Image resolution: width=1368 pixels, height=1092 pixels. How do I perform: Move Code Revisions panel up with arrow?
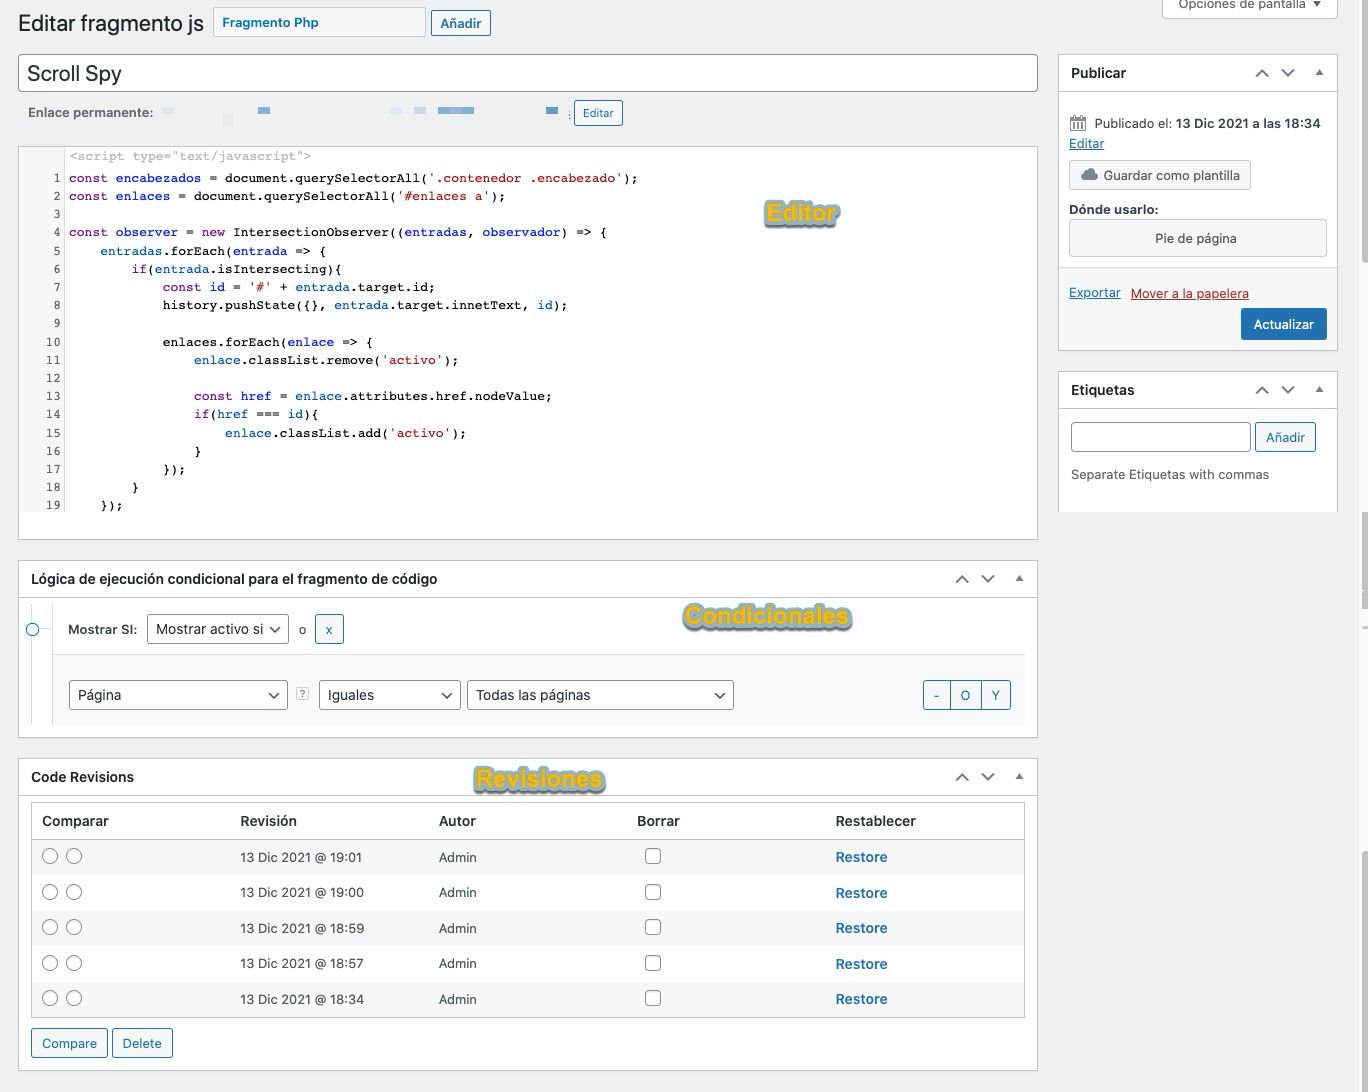point(962,777)
